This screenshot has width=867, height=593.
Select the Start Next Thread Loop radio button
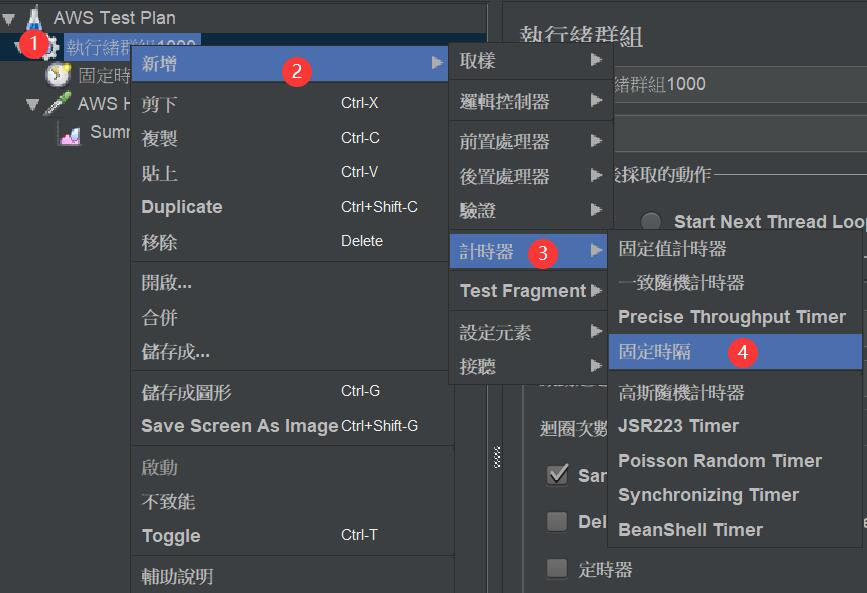tap(651, 222)
